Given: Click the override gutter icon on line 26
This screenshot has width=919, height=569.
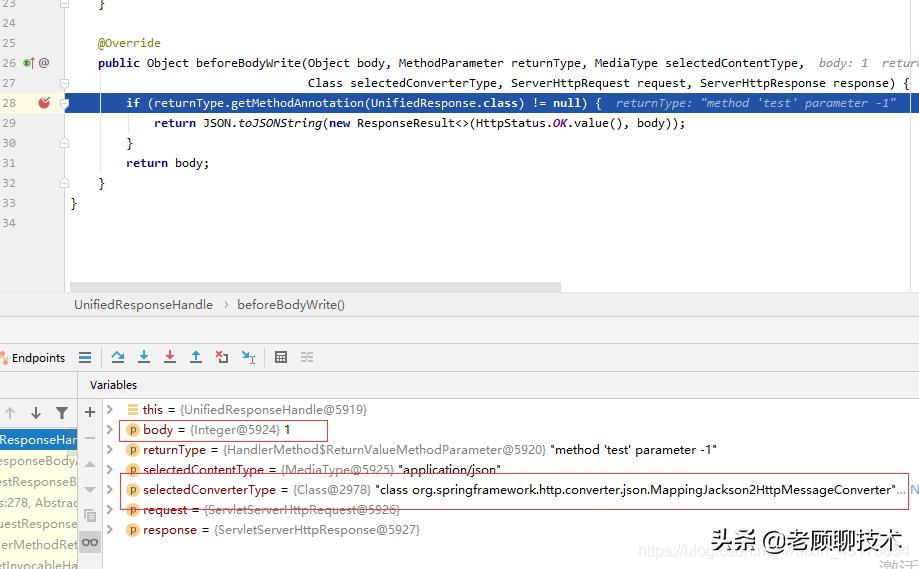Looking at the screenshot, I should pyautogui.click(x=29, y=63).
